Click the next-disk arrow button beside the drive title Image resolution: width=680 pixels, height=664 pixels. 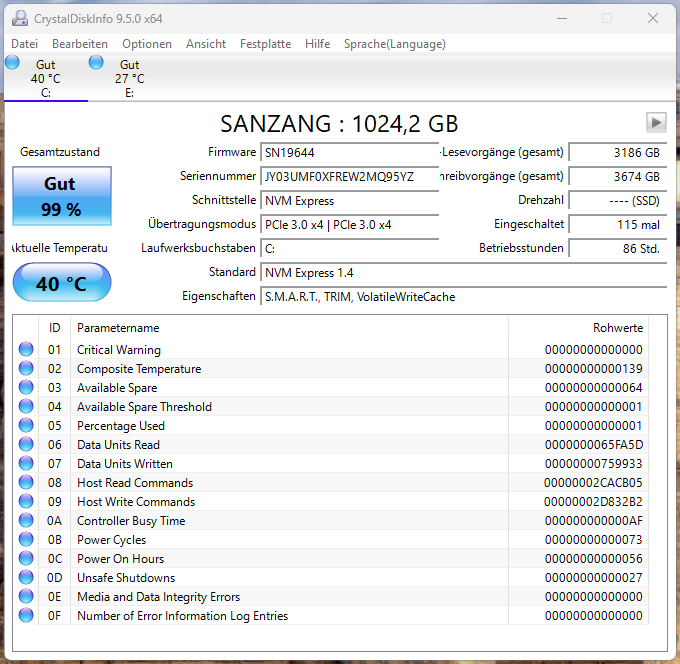coord(656,122)
